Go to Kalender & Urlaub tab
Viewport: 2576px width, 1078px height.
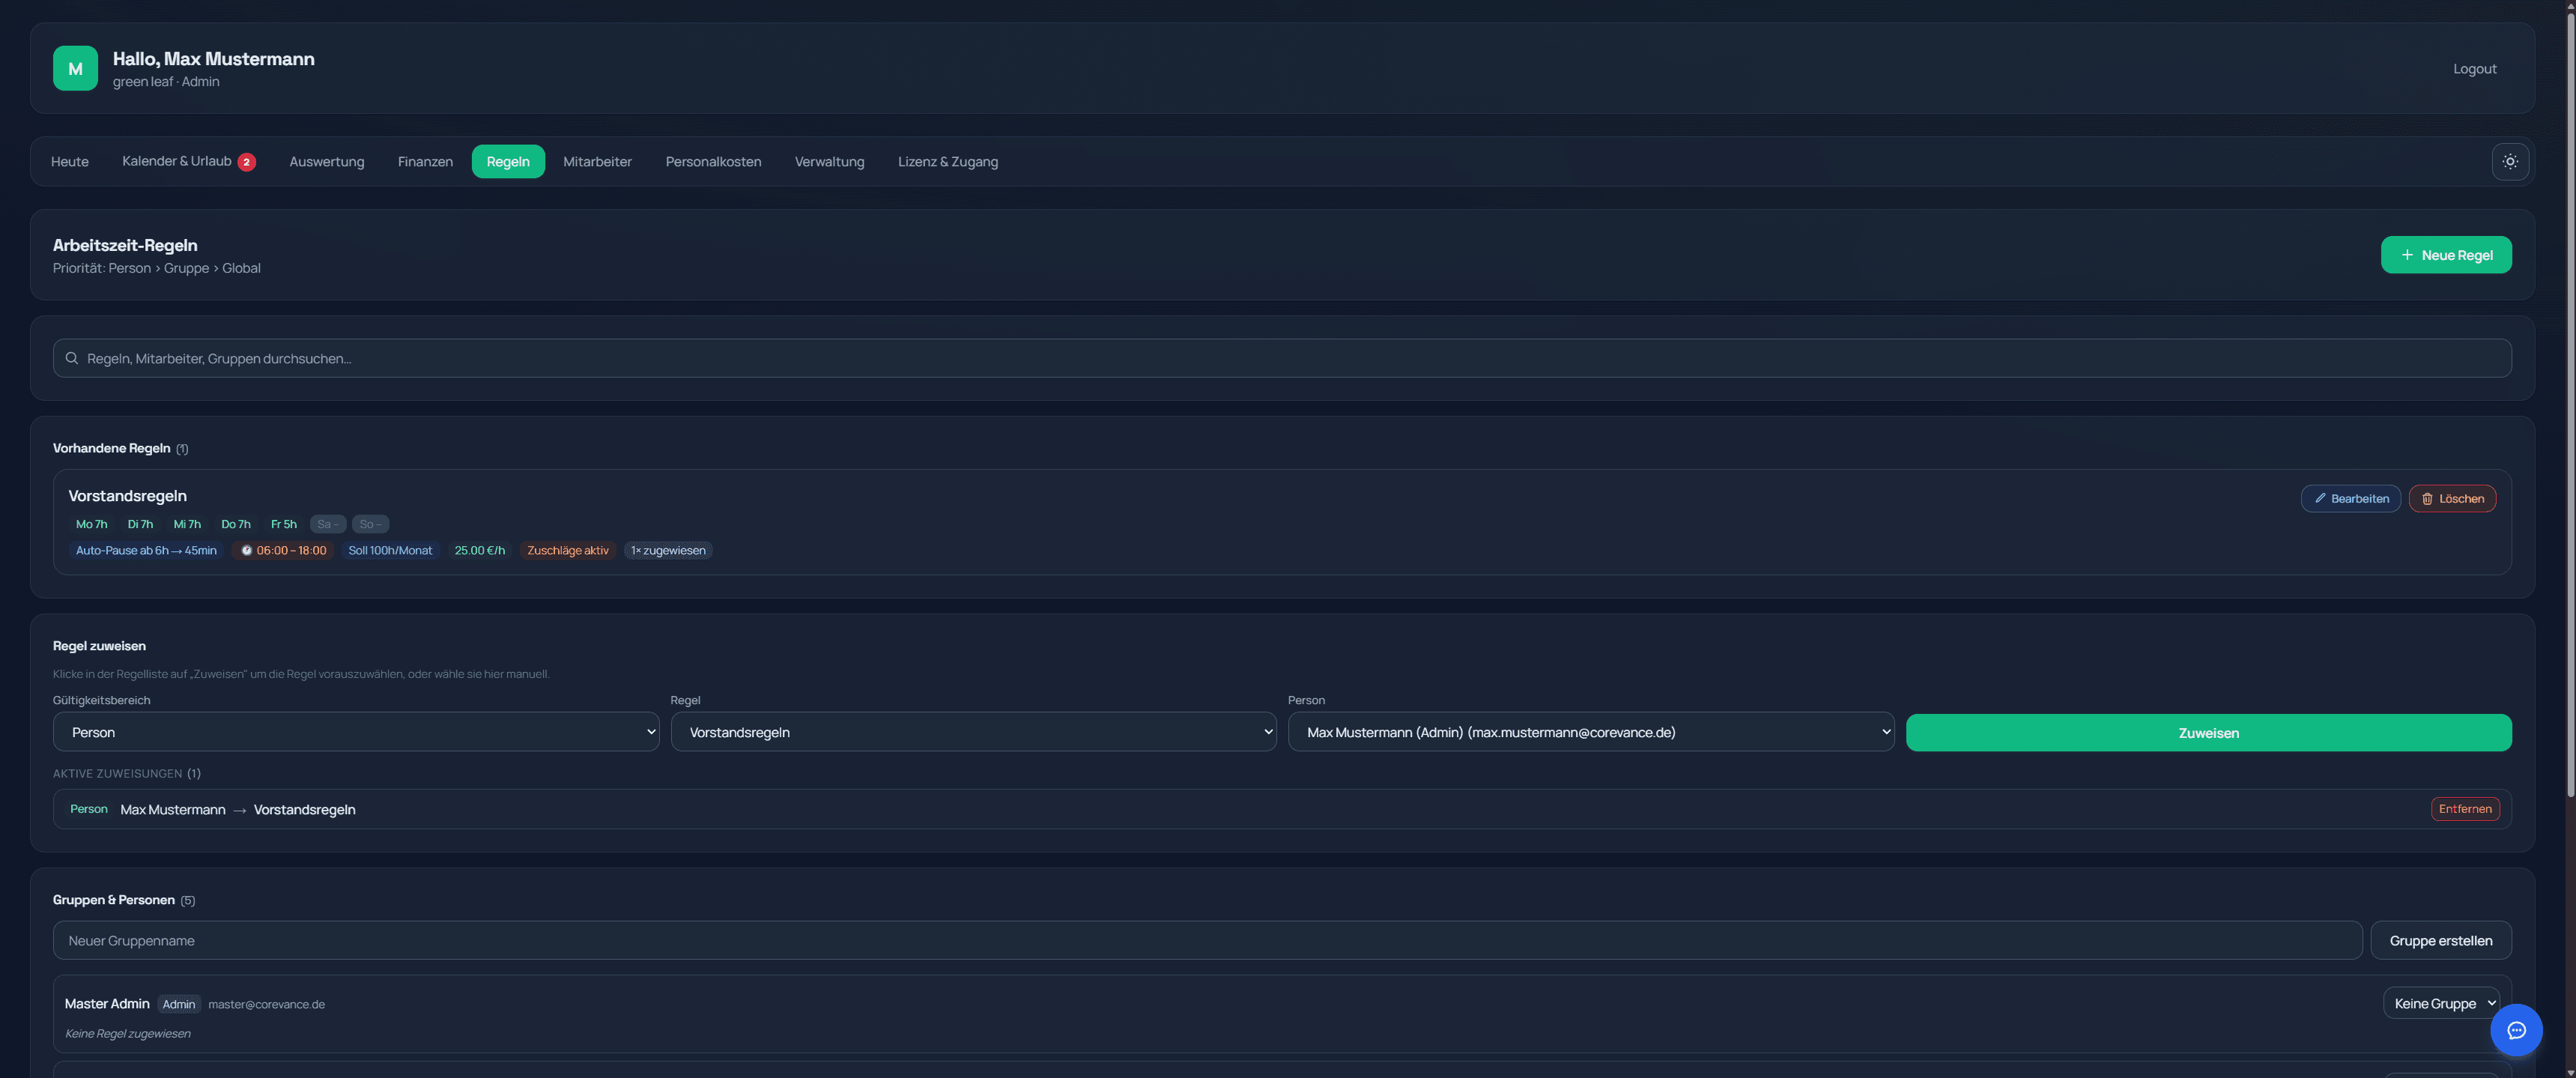point(176,161)
